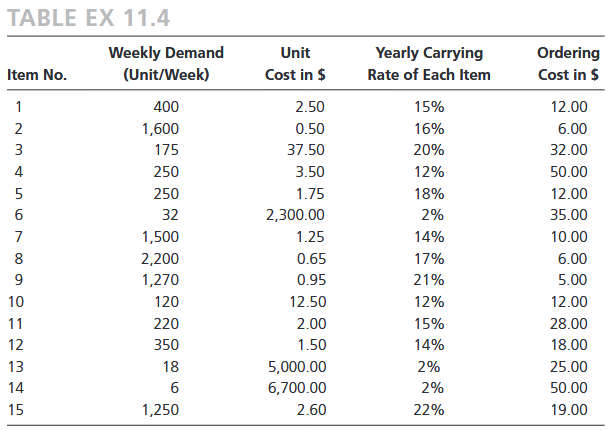Click the unit cost value 37.50
This screenshot has height=430, width=615.
pos(304,149)
